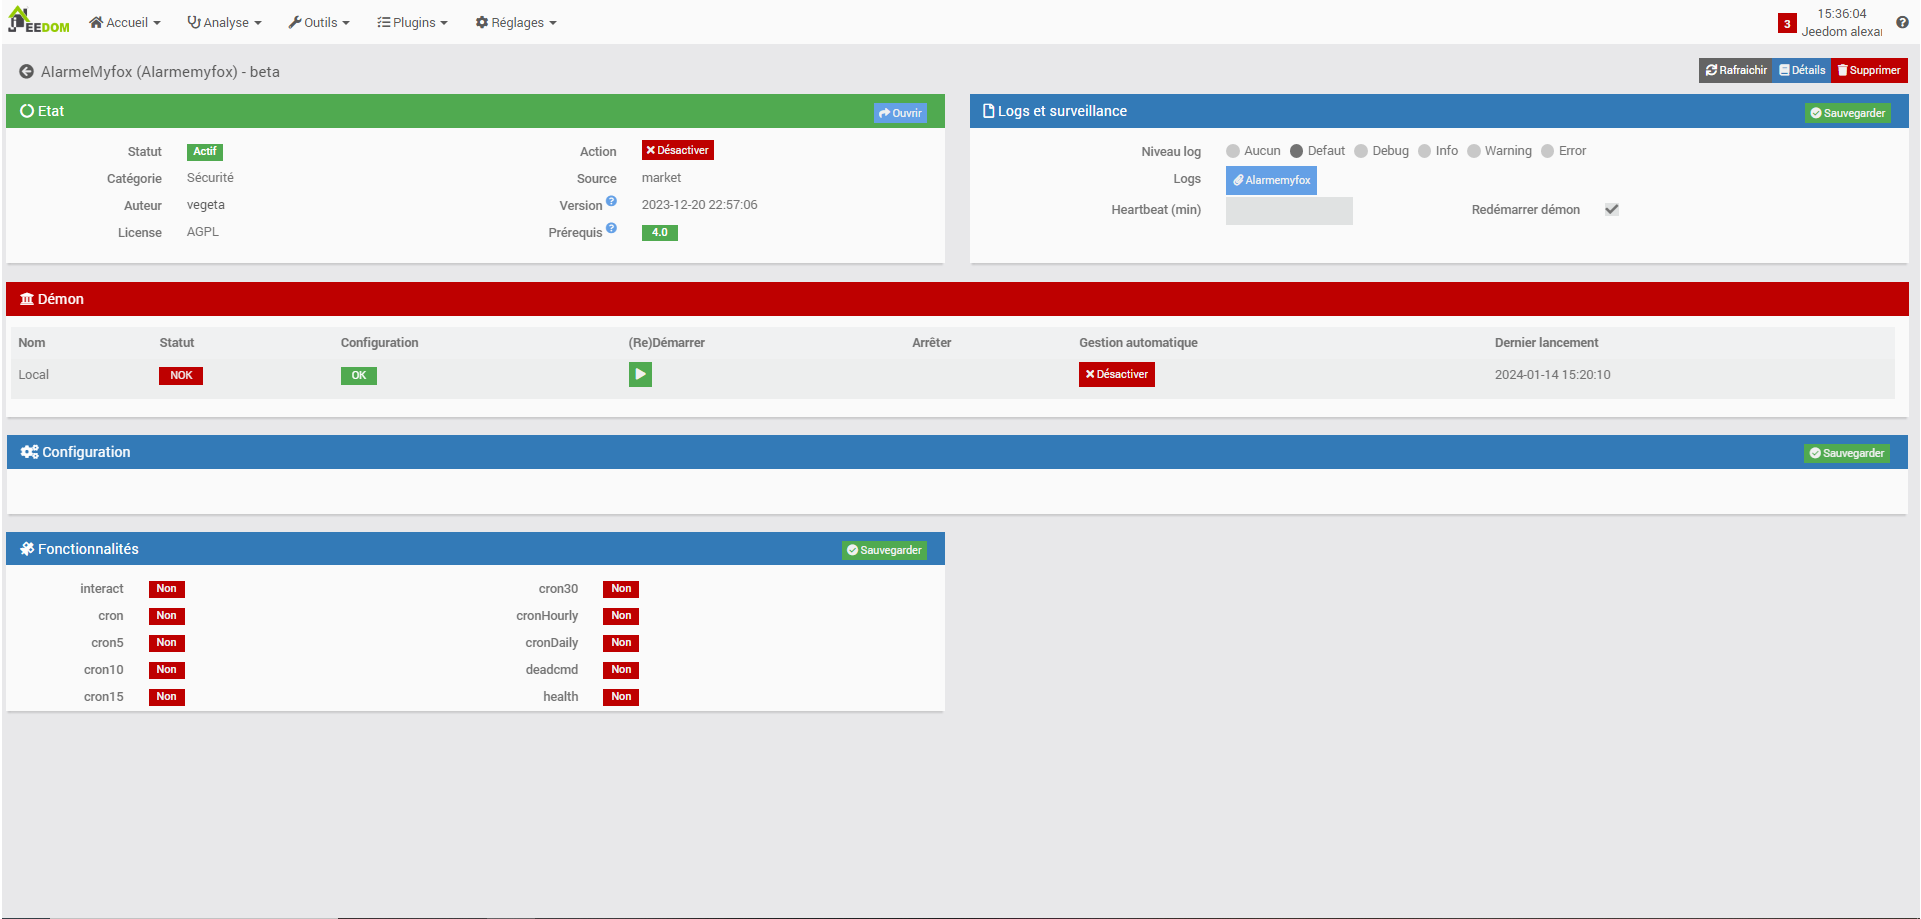1921x919 pixels.
Task: Click the Jeedom logo icon
Action: [x=39, y=21]
